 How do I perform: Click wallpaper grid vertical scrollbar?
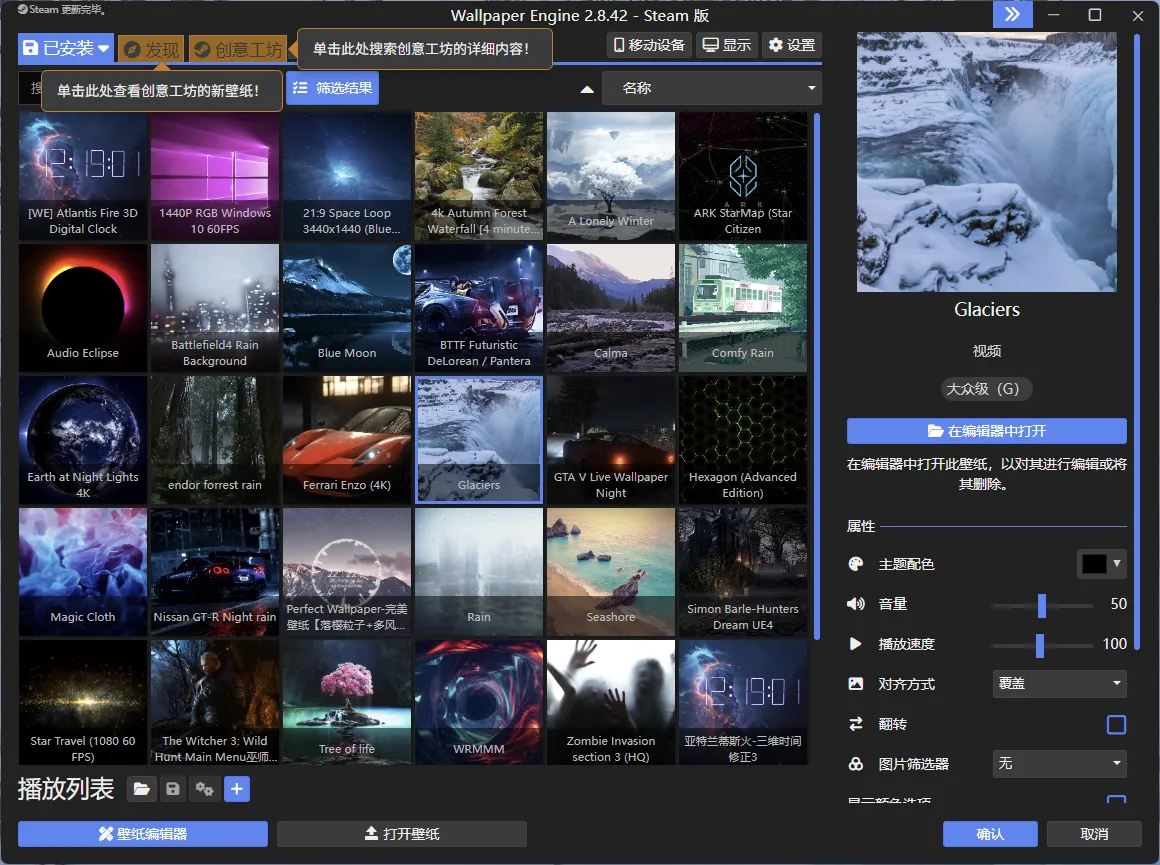point(817,376)
